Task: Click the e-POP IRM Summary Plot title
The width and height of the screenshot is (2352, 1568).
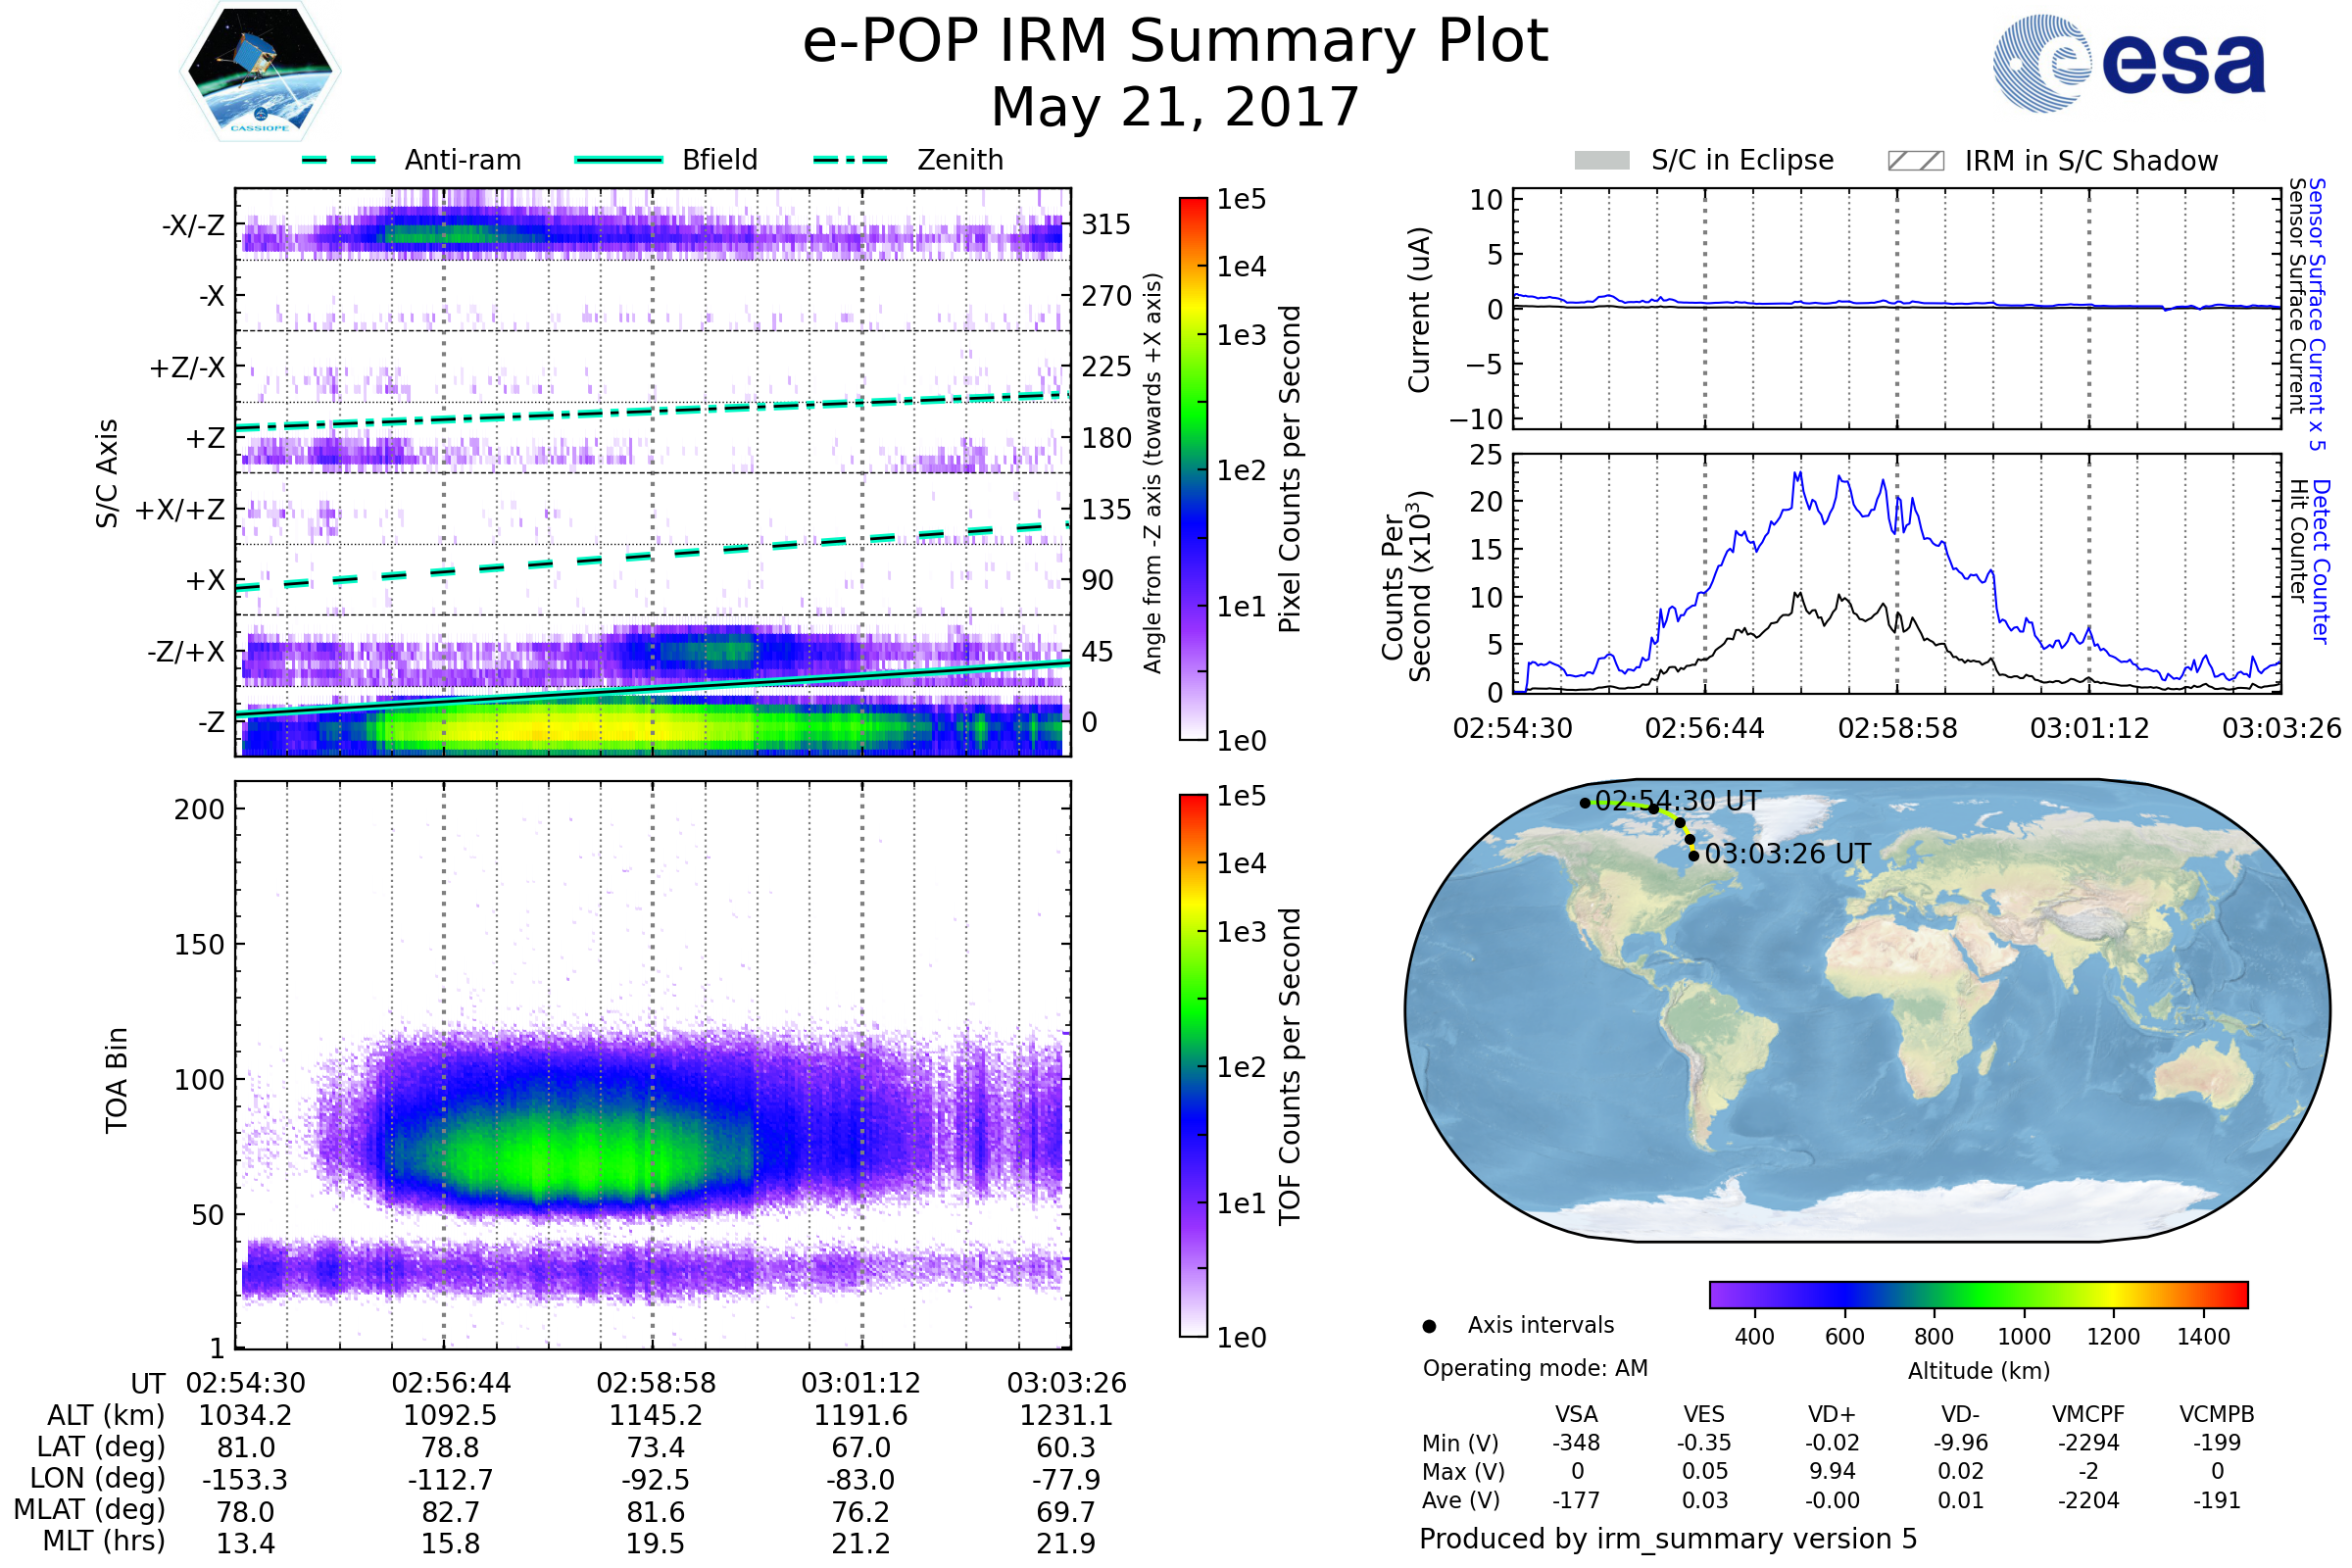Action: coord(1175,42)
